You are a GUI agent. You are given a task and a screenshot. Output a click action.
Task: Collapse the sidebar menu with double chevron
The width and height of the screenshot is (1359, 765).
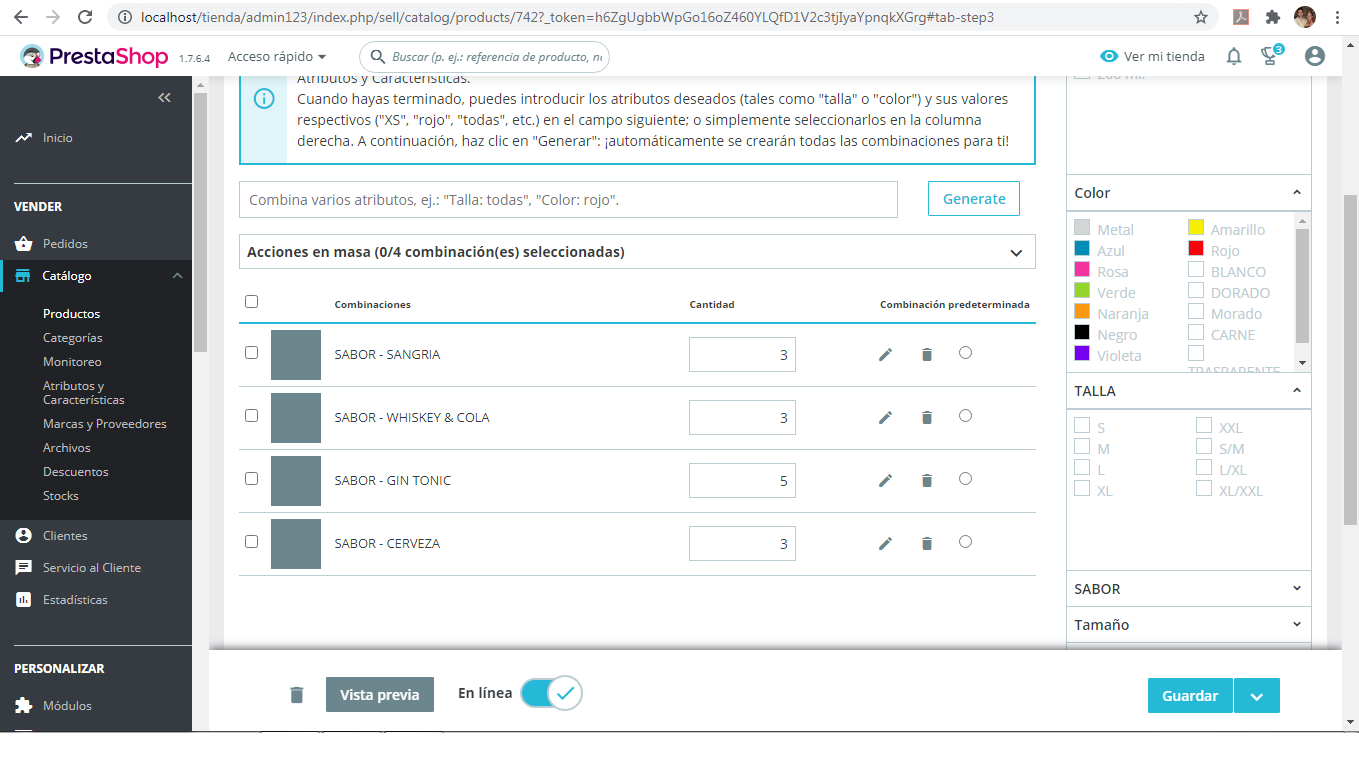point(165,97)
